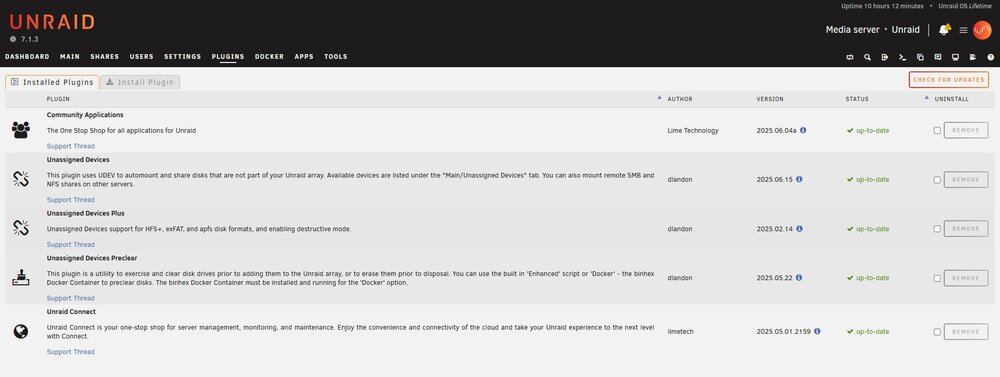
Task: Open the Settings menu
Action: tap(182, 57)
